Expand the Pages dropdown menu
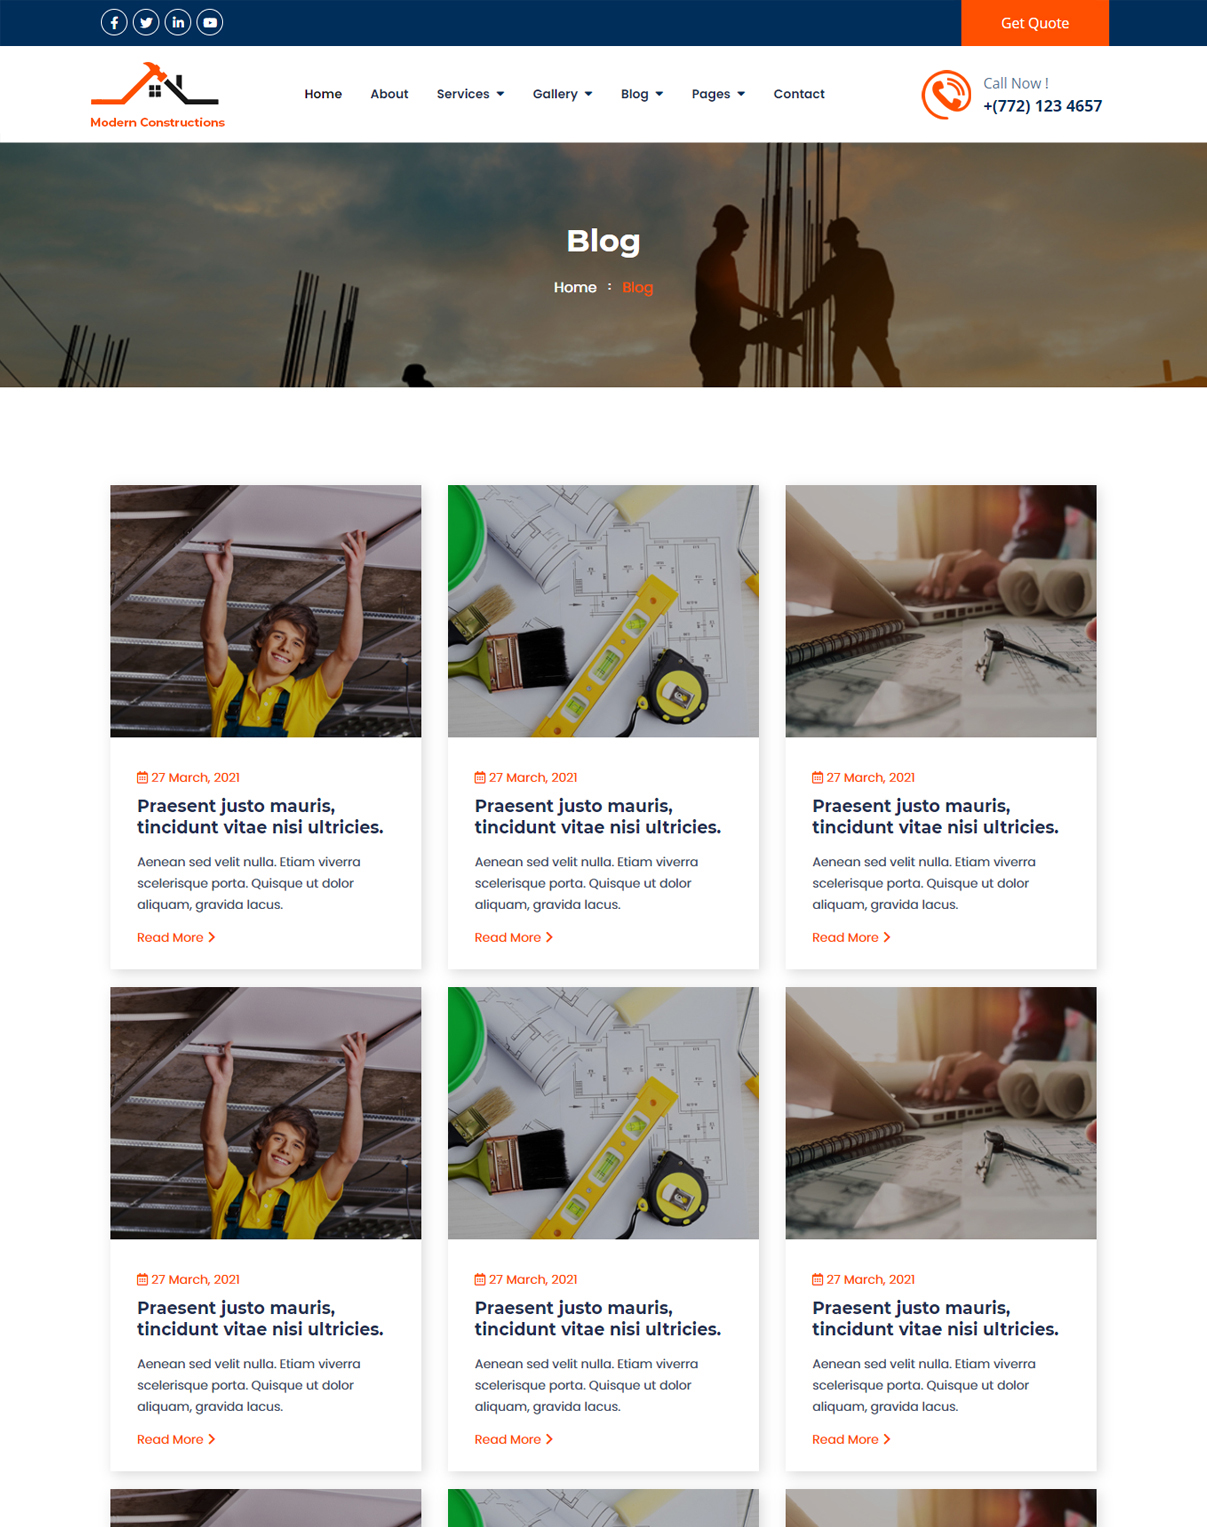This screenshot has width=1207, height=1527. (718, 94)
